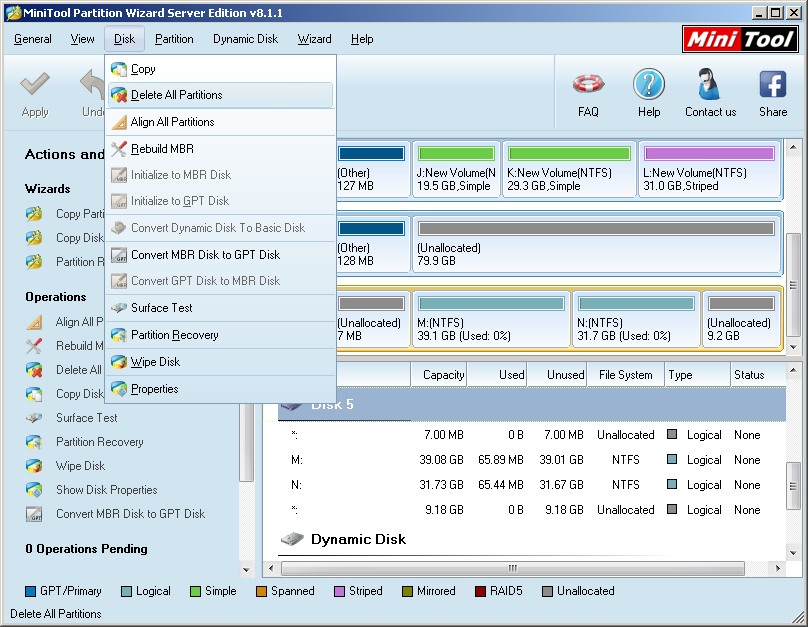Click Surface Test in Operations sidebar
The width and height of the screenshot is (808, 627).
[x=86, y=418]
